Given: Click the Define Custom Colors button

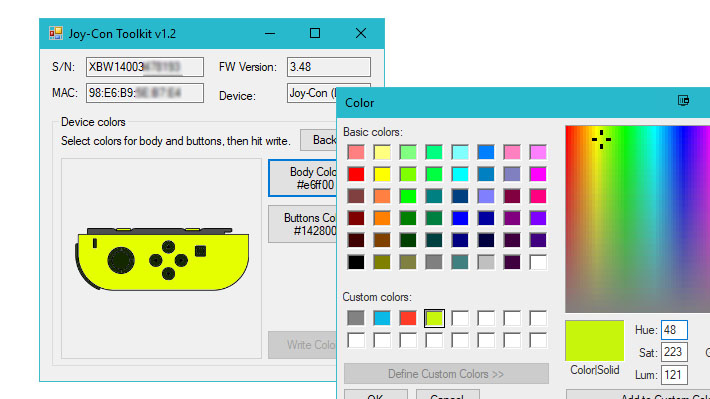Looking at the screenshot, I should pos(446,374).
